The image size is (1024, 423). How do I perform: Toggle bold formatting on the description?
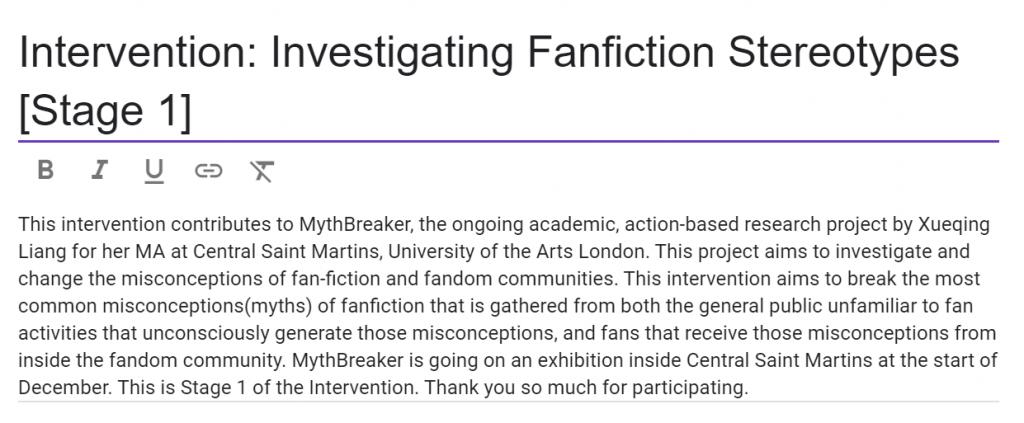(45, 170)
